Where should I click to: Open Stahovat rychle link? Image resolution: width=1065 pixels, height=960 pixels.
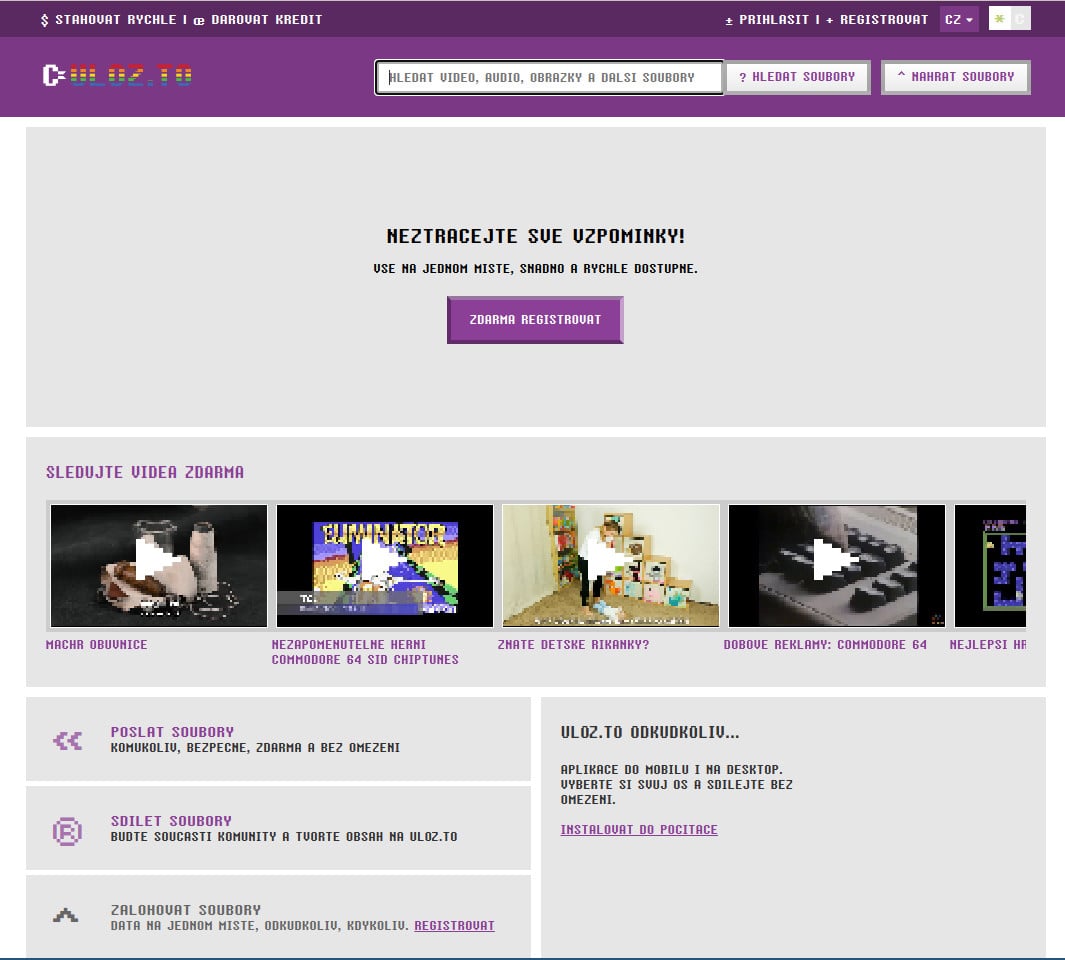tap(109, 20)
